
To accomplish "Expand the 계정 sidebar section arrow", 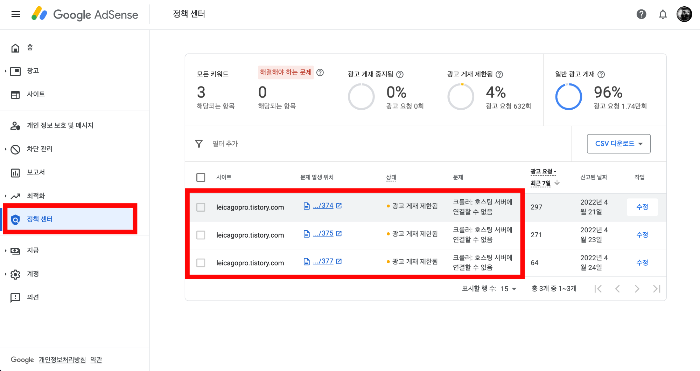I will click(5, 274).
